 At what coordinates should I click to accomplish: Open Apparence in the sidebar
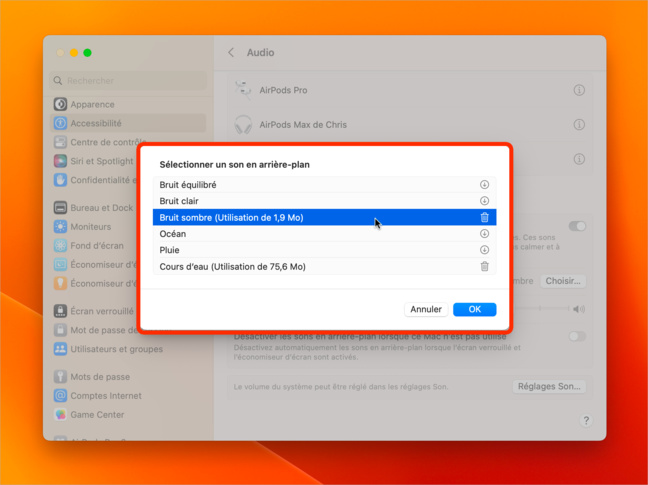tap(128, 105)
